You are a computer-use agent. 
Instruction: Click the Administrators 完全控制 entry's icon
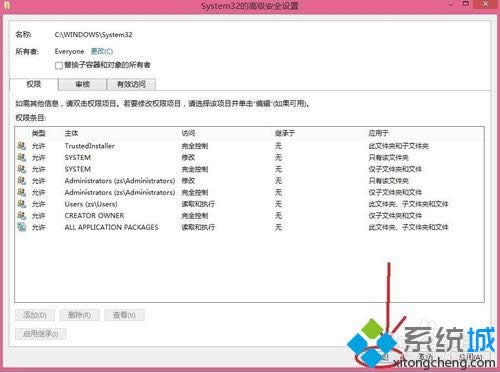pyautogui.click(x=22, y=192)
